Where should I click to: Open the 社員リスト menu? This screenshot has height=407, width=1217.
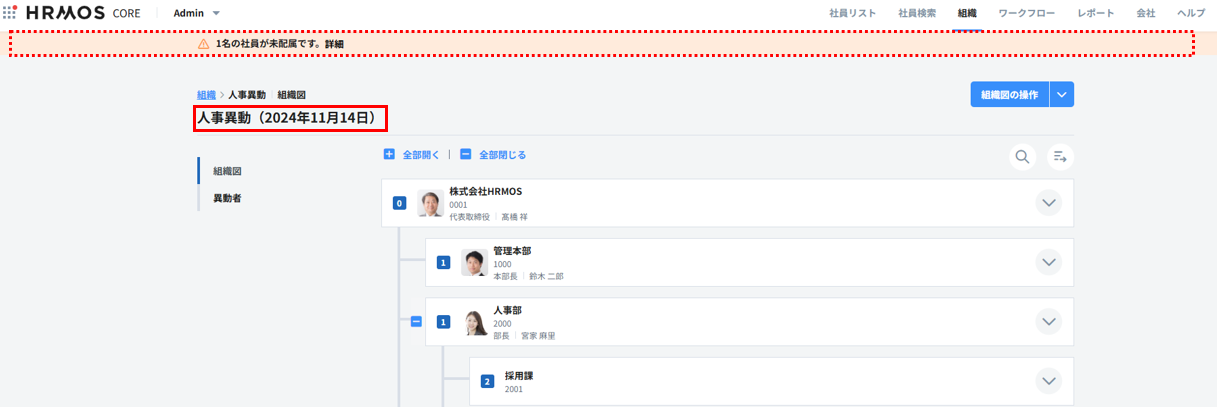852,13
